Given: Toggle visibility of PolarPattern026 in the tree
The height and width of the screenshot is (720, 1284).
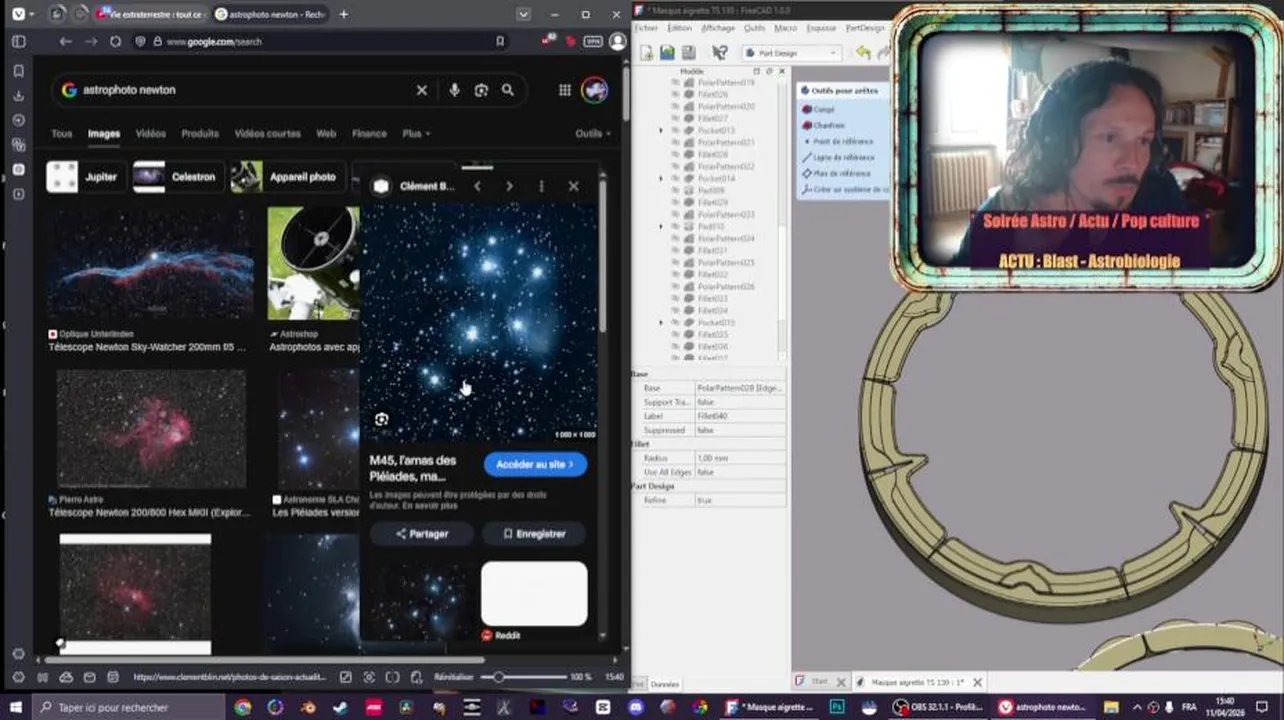Looking at the screenshot, I should (675, 286).
